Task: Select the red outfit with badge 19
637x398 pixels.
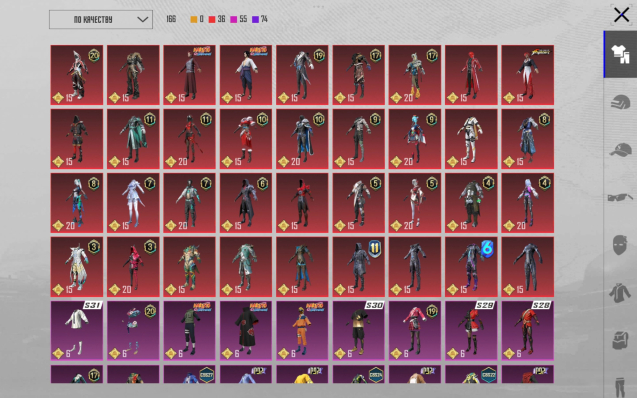Action: tap(302, 75)
